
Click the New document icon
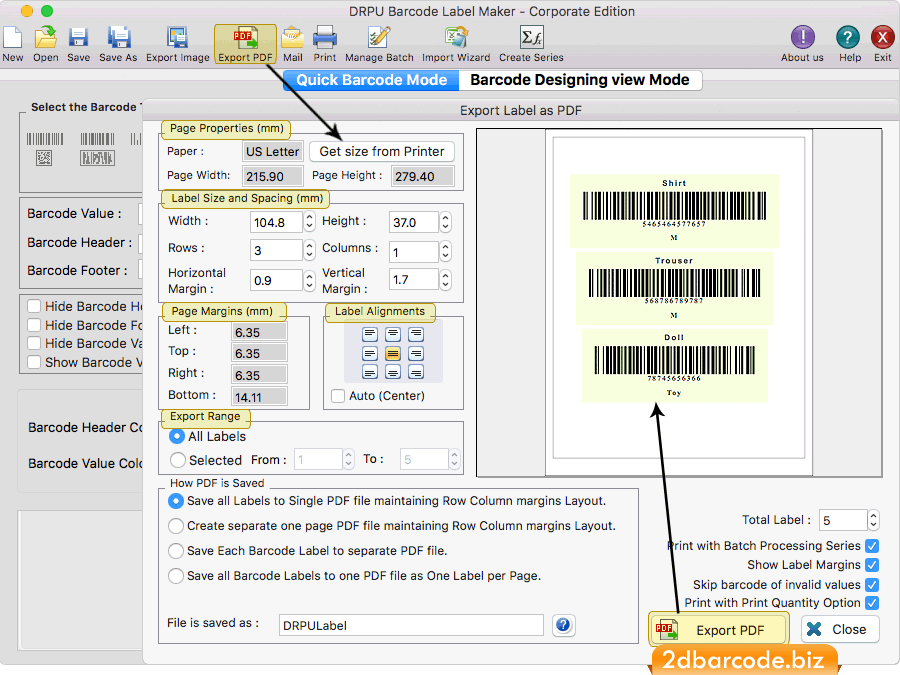pyautogui.click(x=13, y=38)
